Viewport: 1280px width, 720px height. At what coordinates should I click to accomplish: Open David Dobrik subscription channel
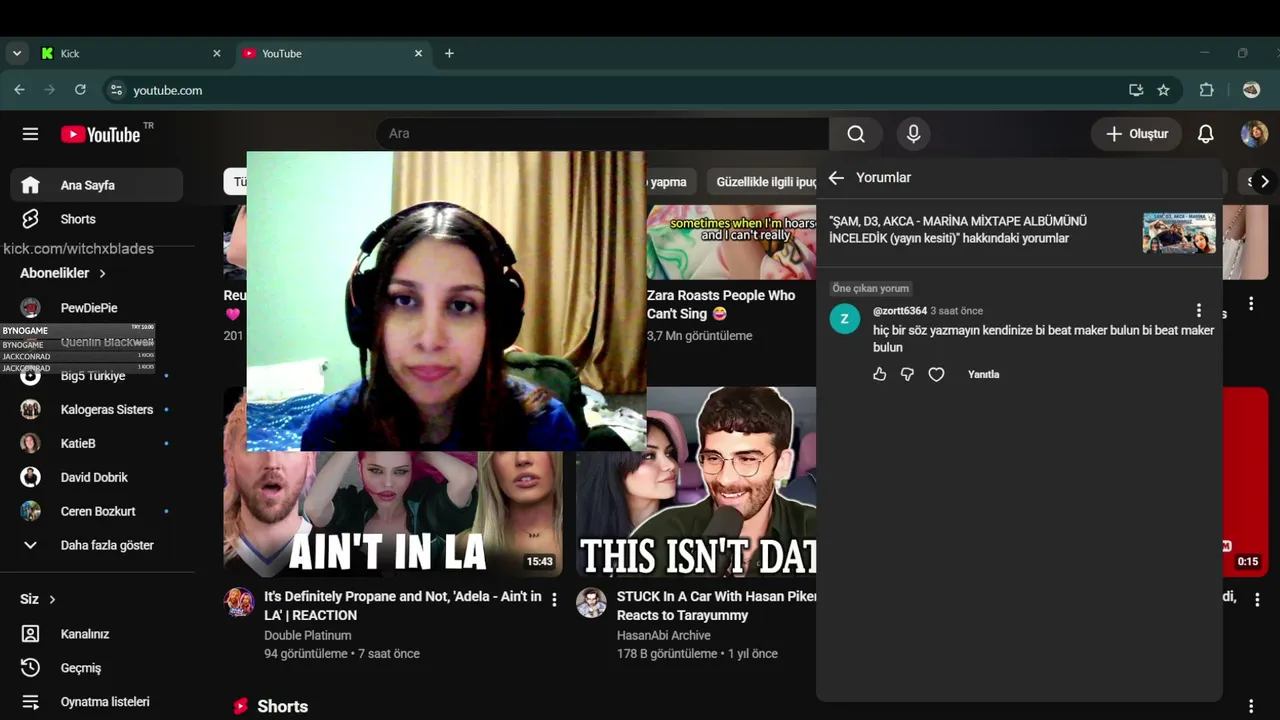[97, 478]
